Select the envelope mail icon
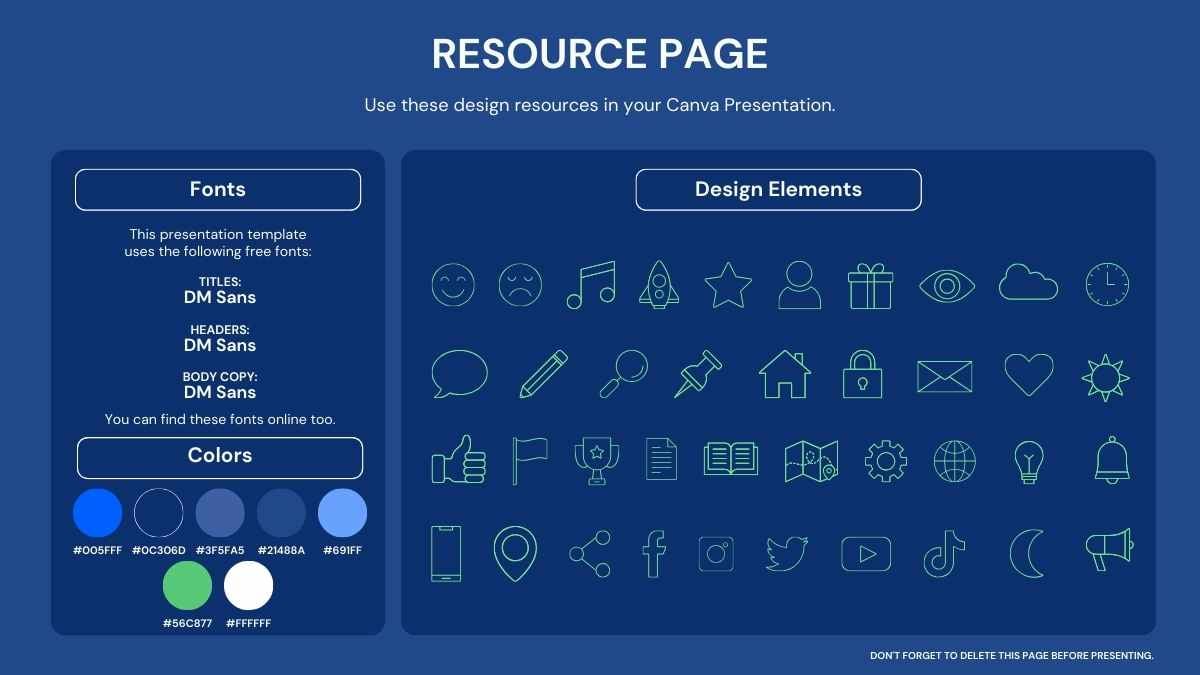This screenshot has width=1200, height=675. click(945, 376)
